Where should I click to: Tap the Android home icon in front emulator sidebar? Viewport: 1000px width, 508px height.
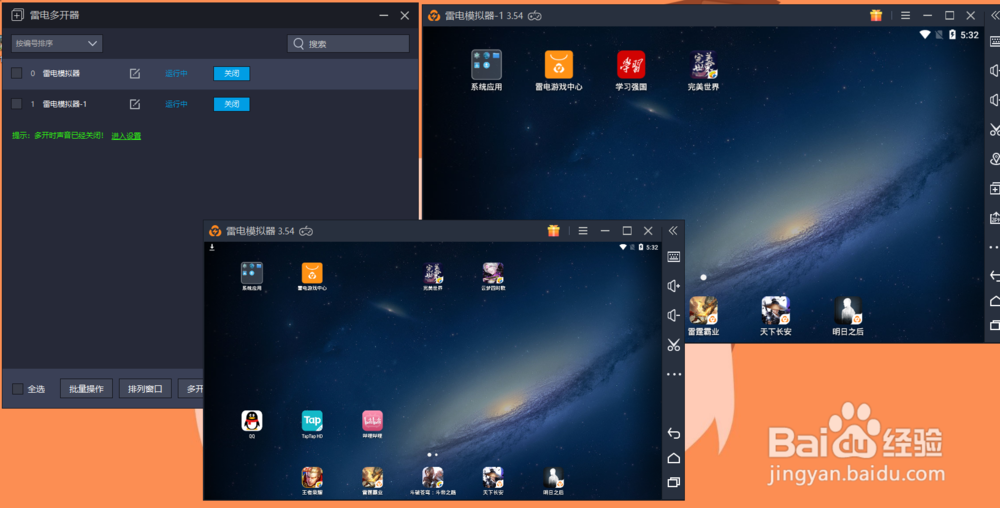[673, 458]
